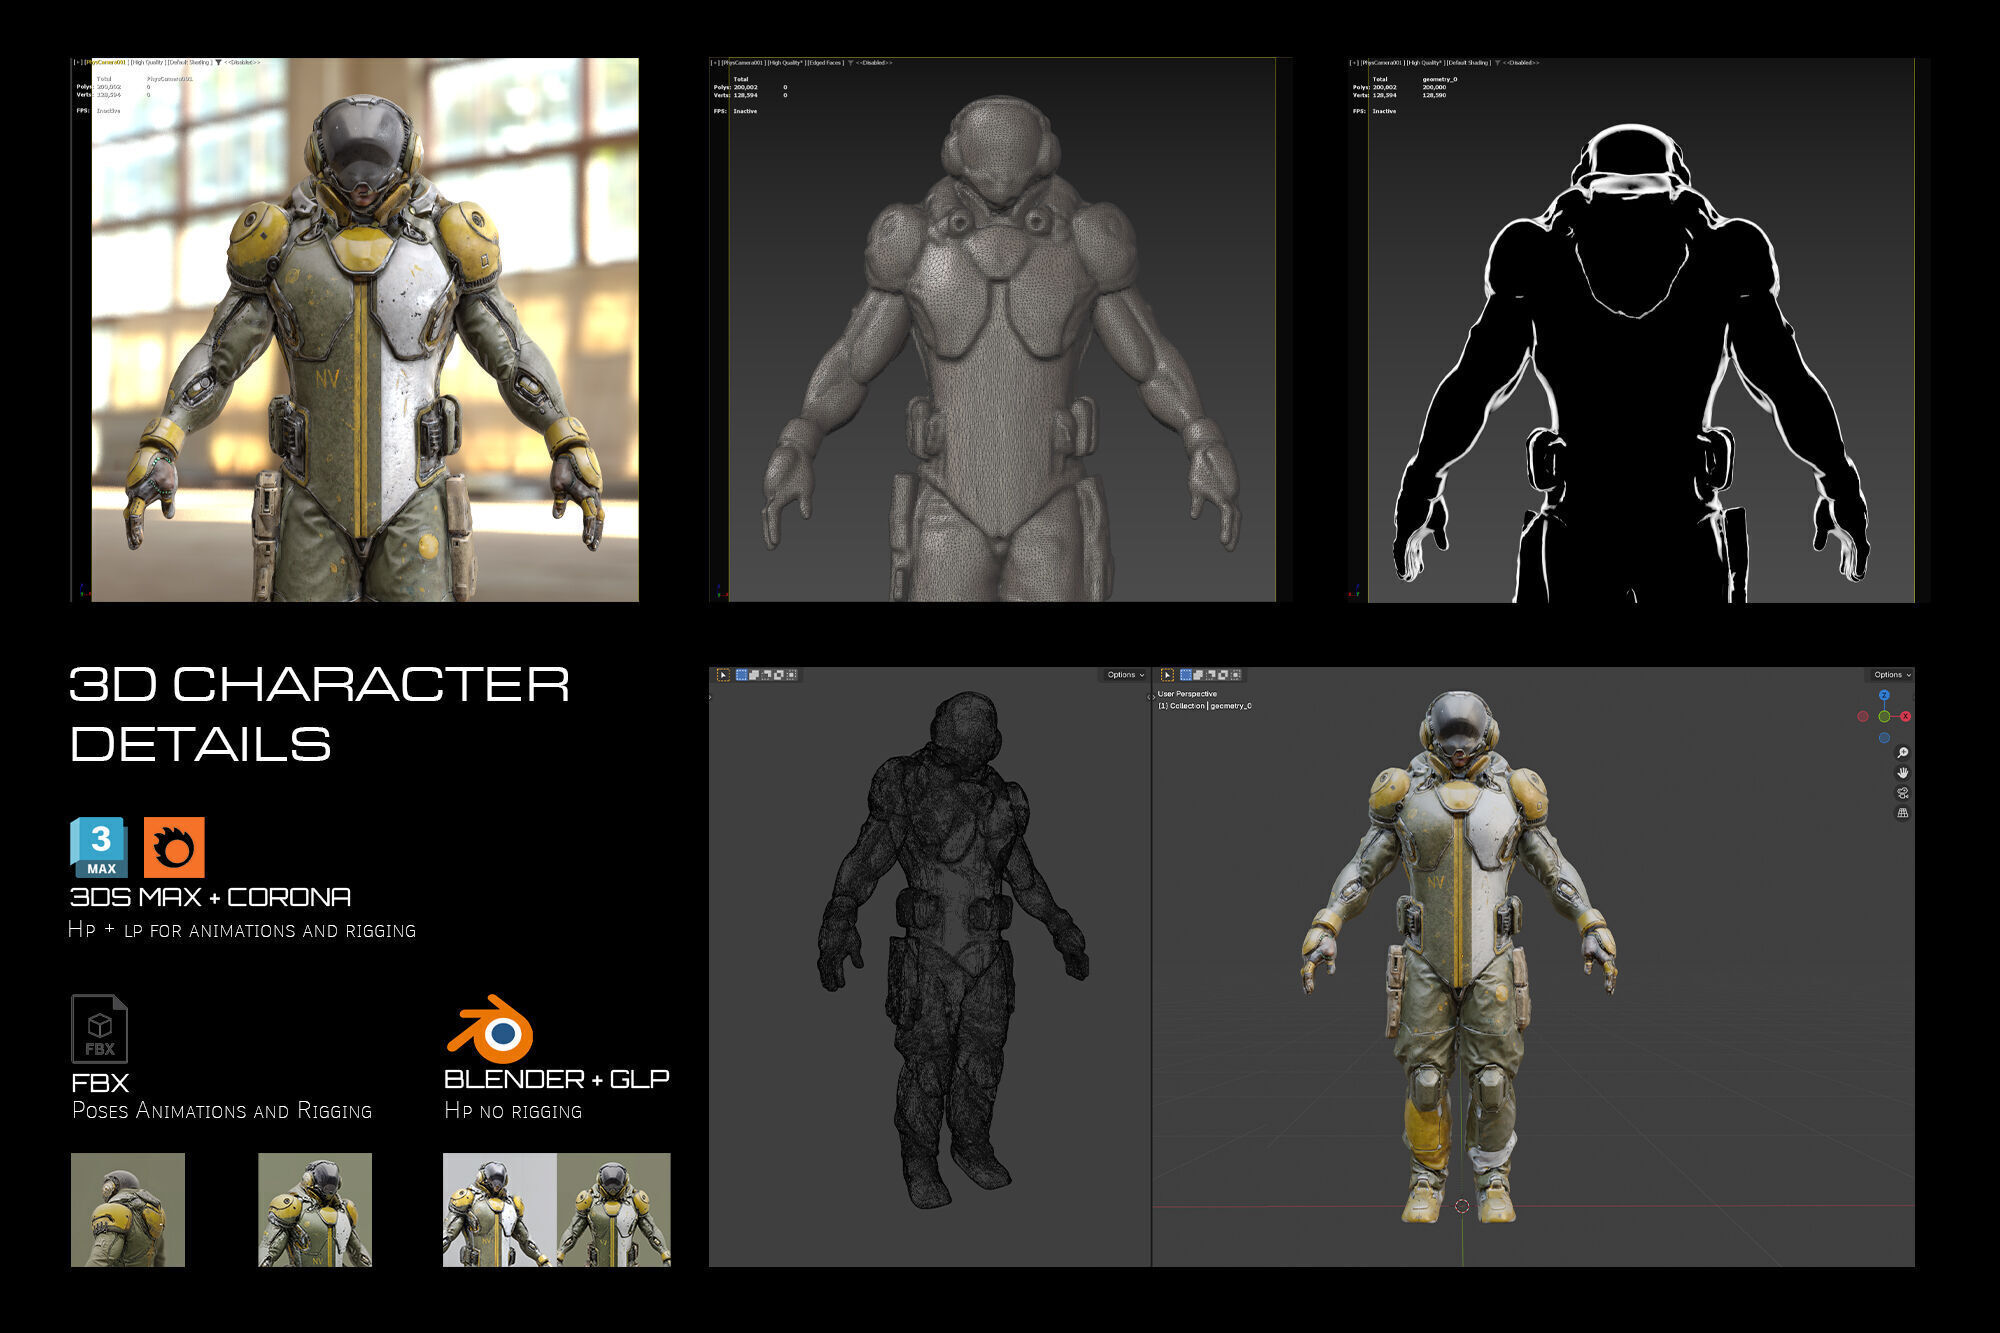Image resolution: width=2000 pixels, height=1333 pixels.
Task: Toggle perspective/orthographic grid button
Action: (x=1903, y=813)
